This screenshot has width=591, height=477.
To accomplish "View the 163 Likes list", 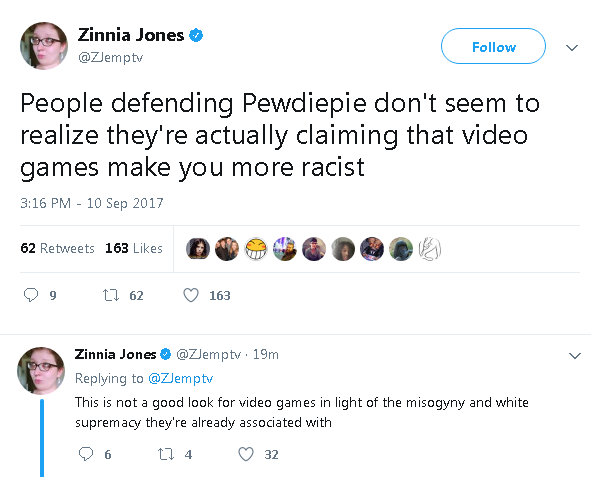I will point(134,248).
